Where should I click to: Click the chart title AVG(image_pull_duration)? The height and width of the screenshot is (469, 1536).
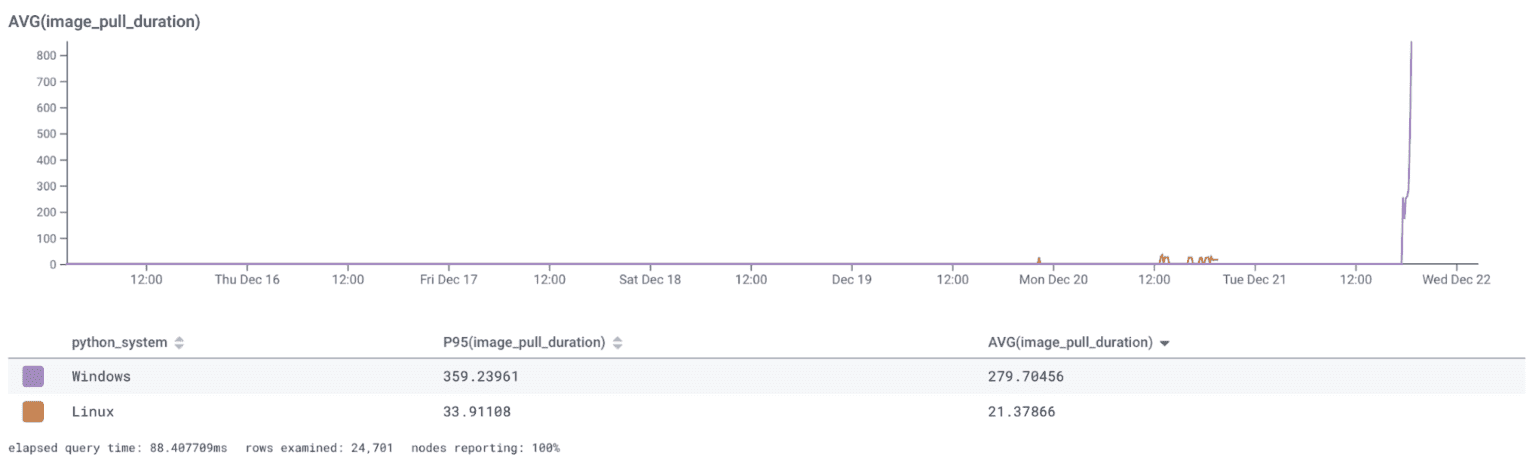click(x=104, y=22)
